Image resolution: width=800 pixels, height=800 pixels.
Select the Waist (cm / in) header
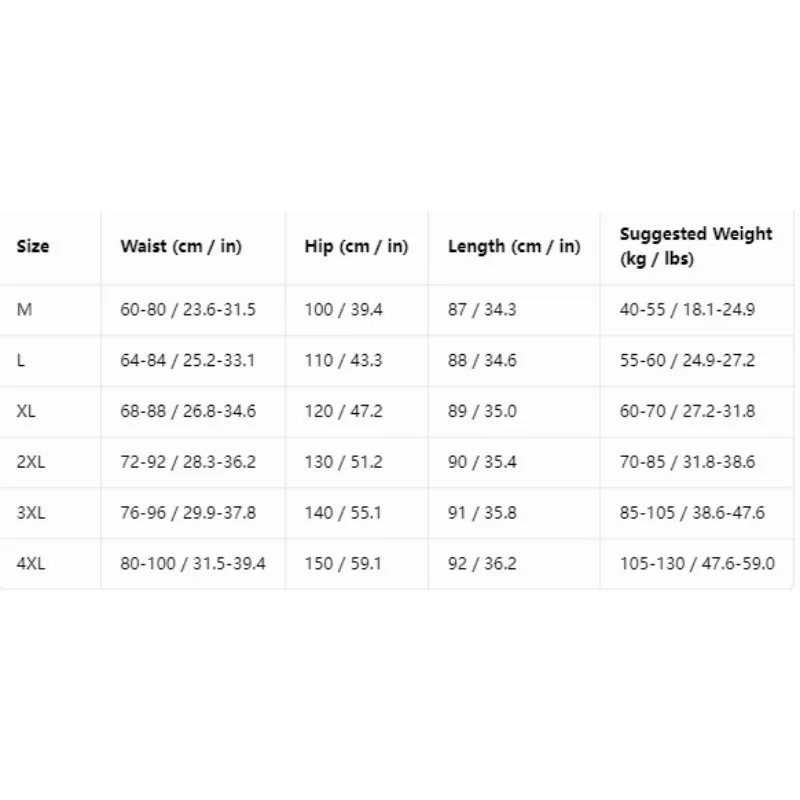(181, 246)
